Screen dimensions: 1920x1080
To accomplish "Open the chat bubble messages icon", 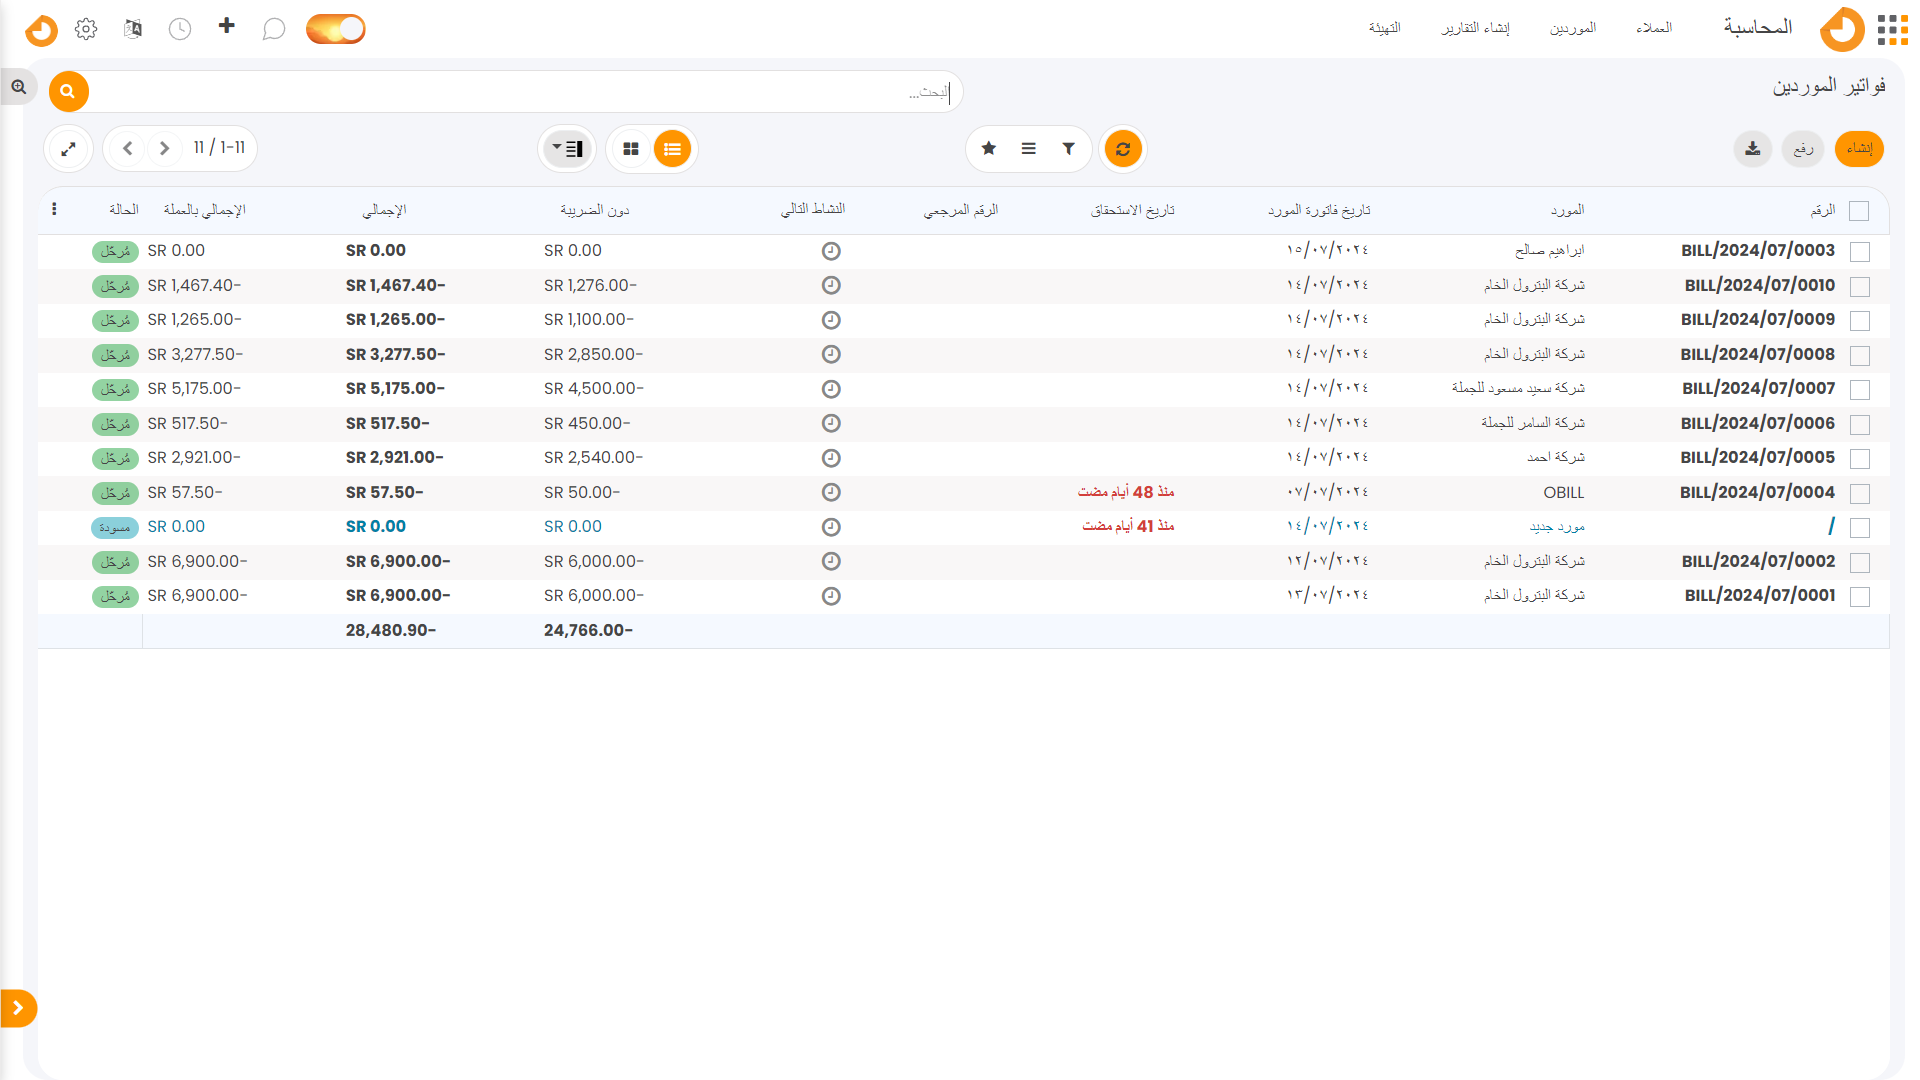I will [273, 29].
